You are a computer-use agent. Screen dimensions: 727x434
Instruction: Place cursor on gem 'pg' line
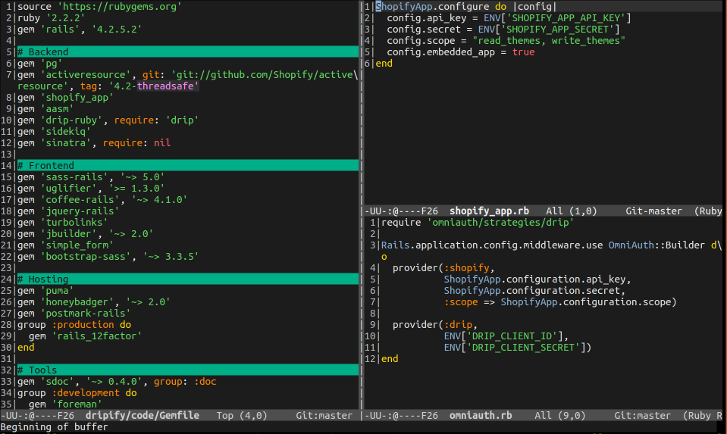(40, 63)
